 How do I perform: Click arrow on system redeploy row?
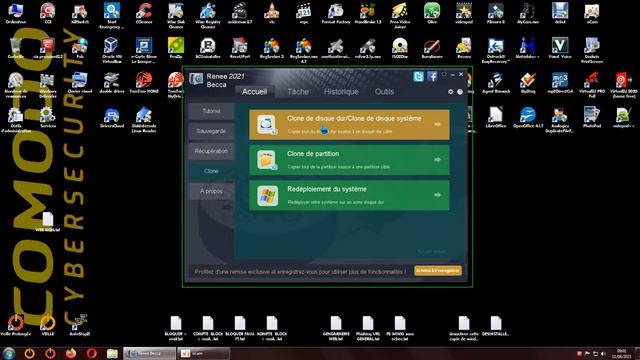click(x=437, y=195)
